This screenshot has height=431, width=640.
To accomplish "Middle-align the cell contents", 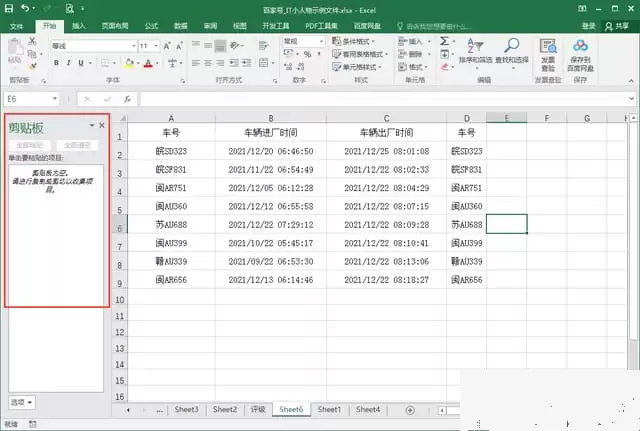I will (208, 45).
